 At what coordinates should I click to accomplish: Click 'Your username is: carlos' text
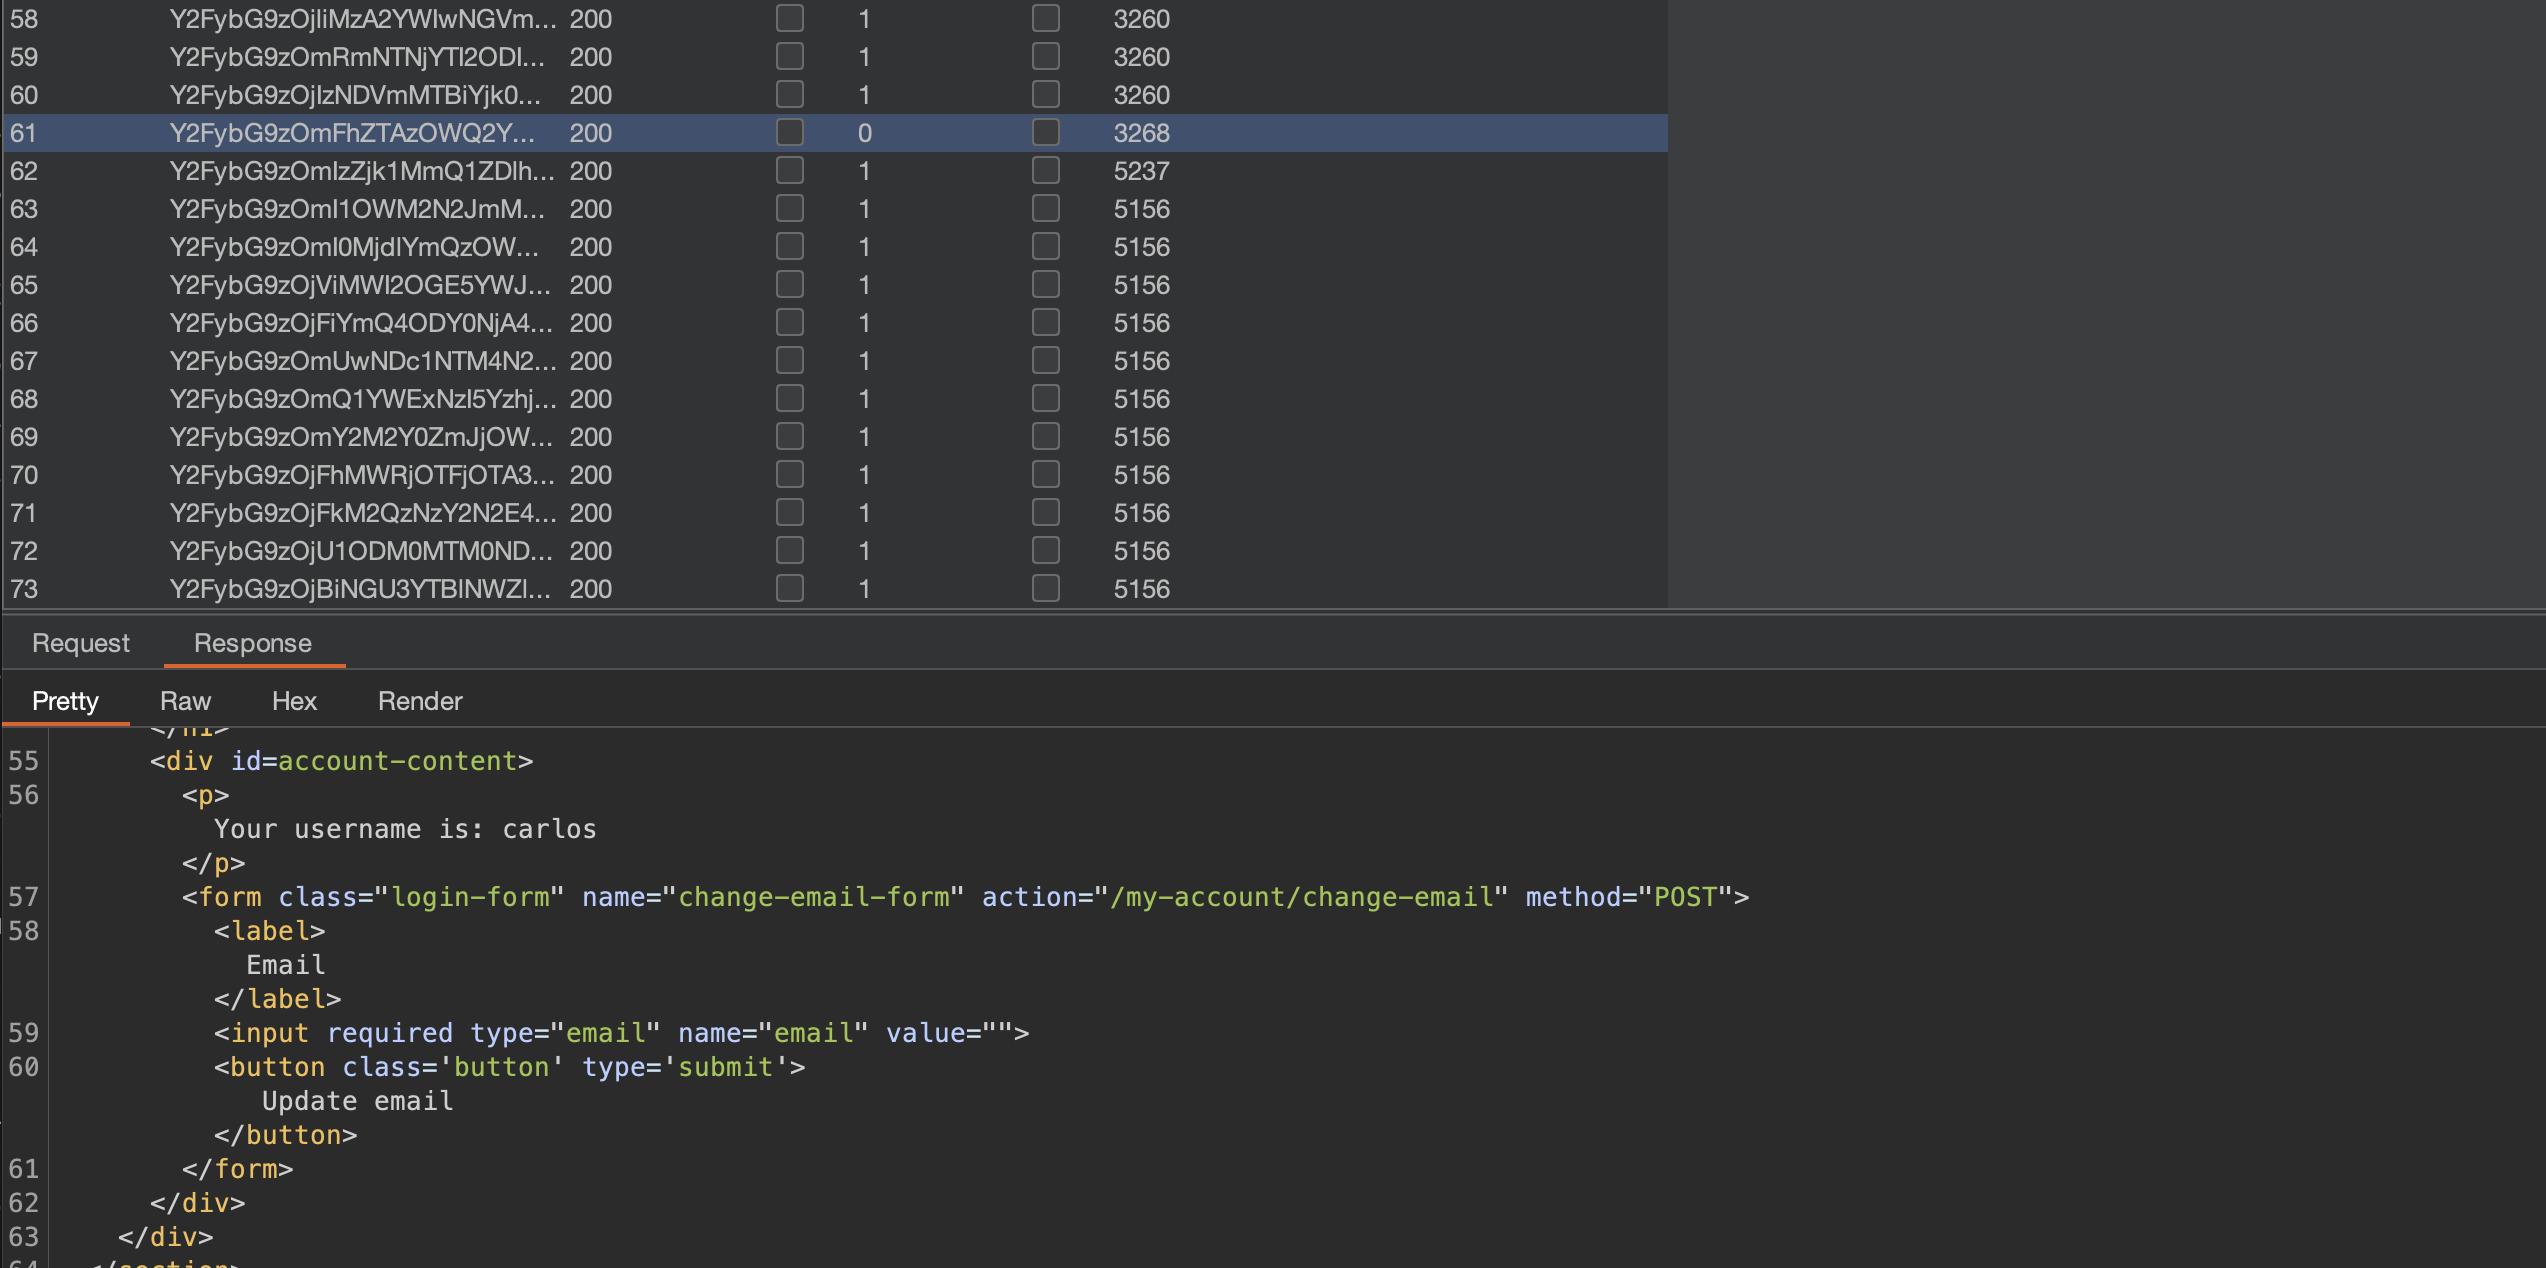pyautogui.click(x=405, y=829)
